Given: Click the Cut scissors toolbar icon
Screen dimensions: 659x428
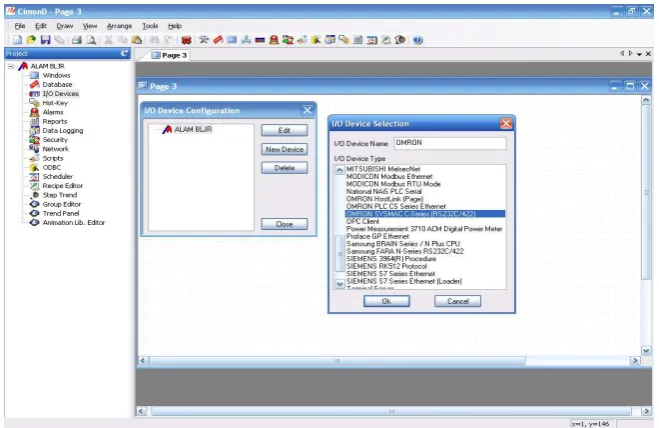Looking at the screenshot, I should click(x=108, y=40).
